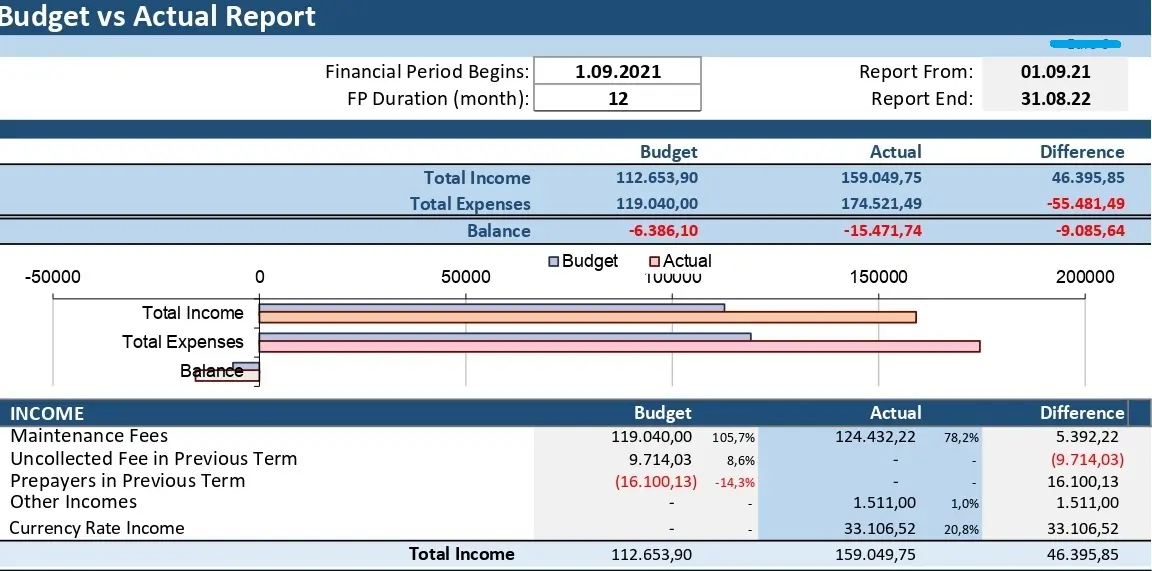The height and width of the screenshot is (571, 1152).
Task: Click the Other Incomes actual amount 1.511,00
Action: [x=885, y=503]
